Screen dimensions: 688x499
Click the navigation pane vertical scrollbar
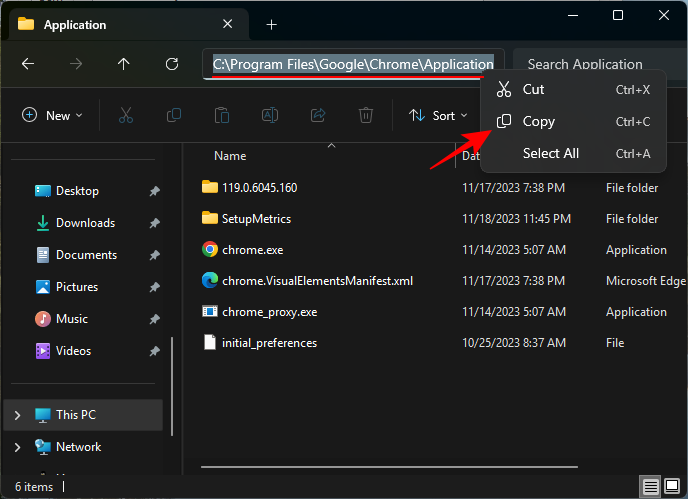click(x=172, y=386)
